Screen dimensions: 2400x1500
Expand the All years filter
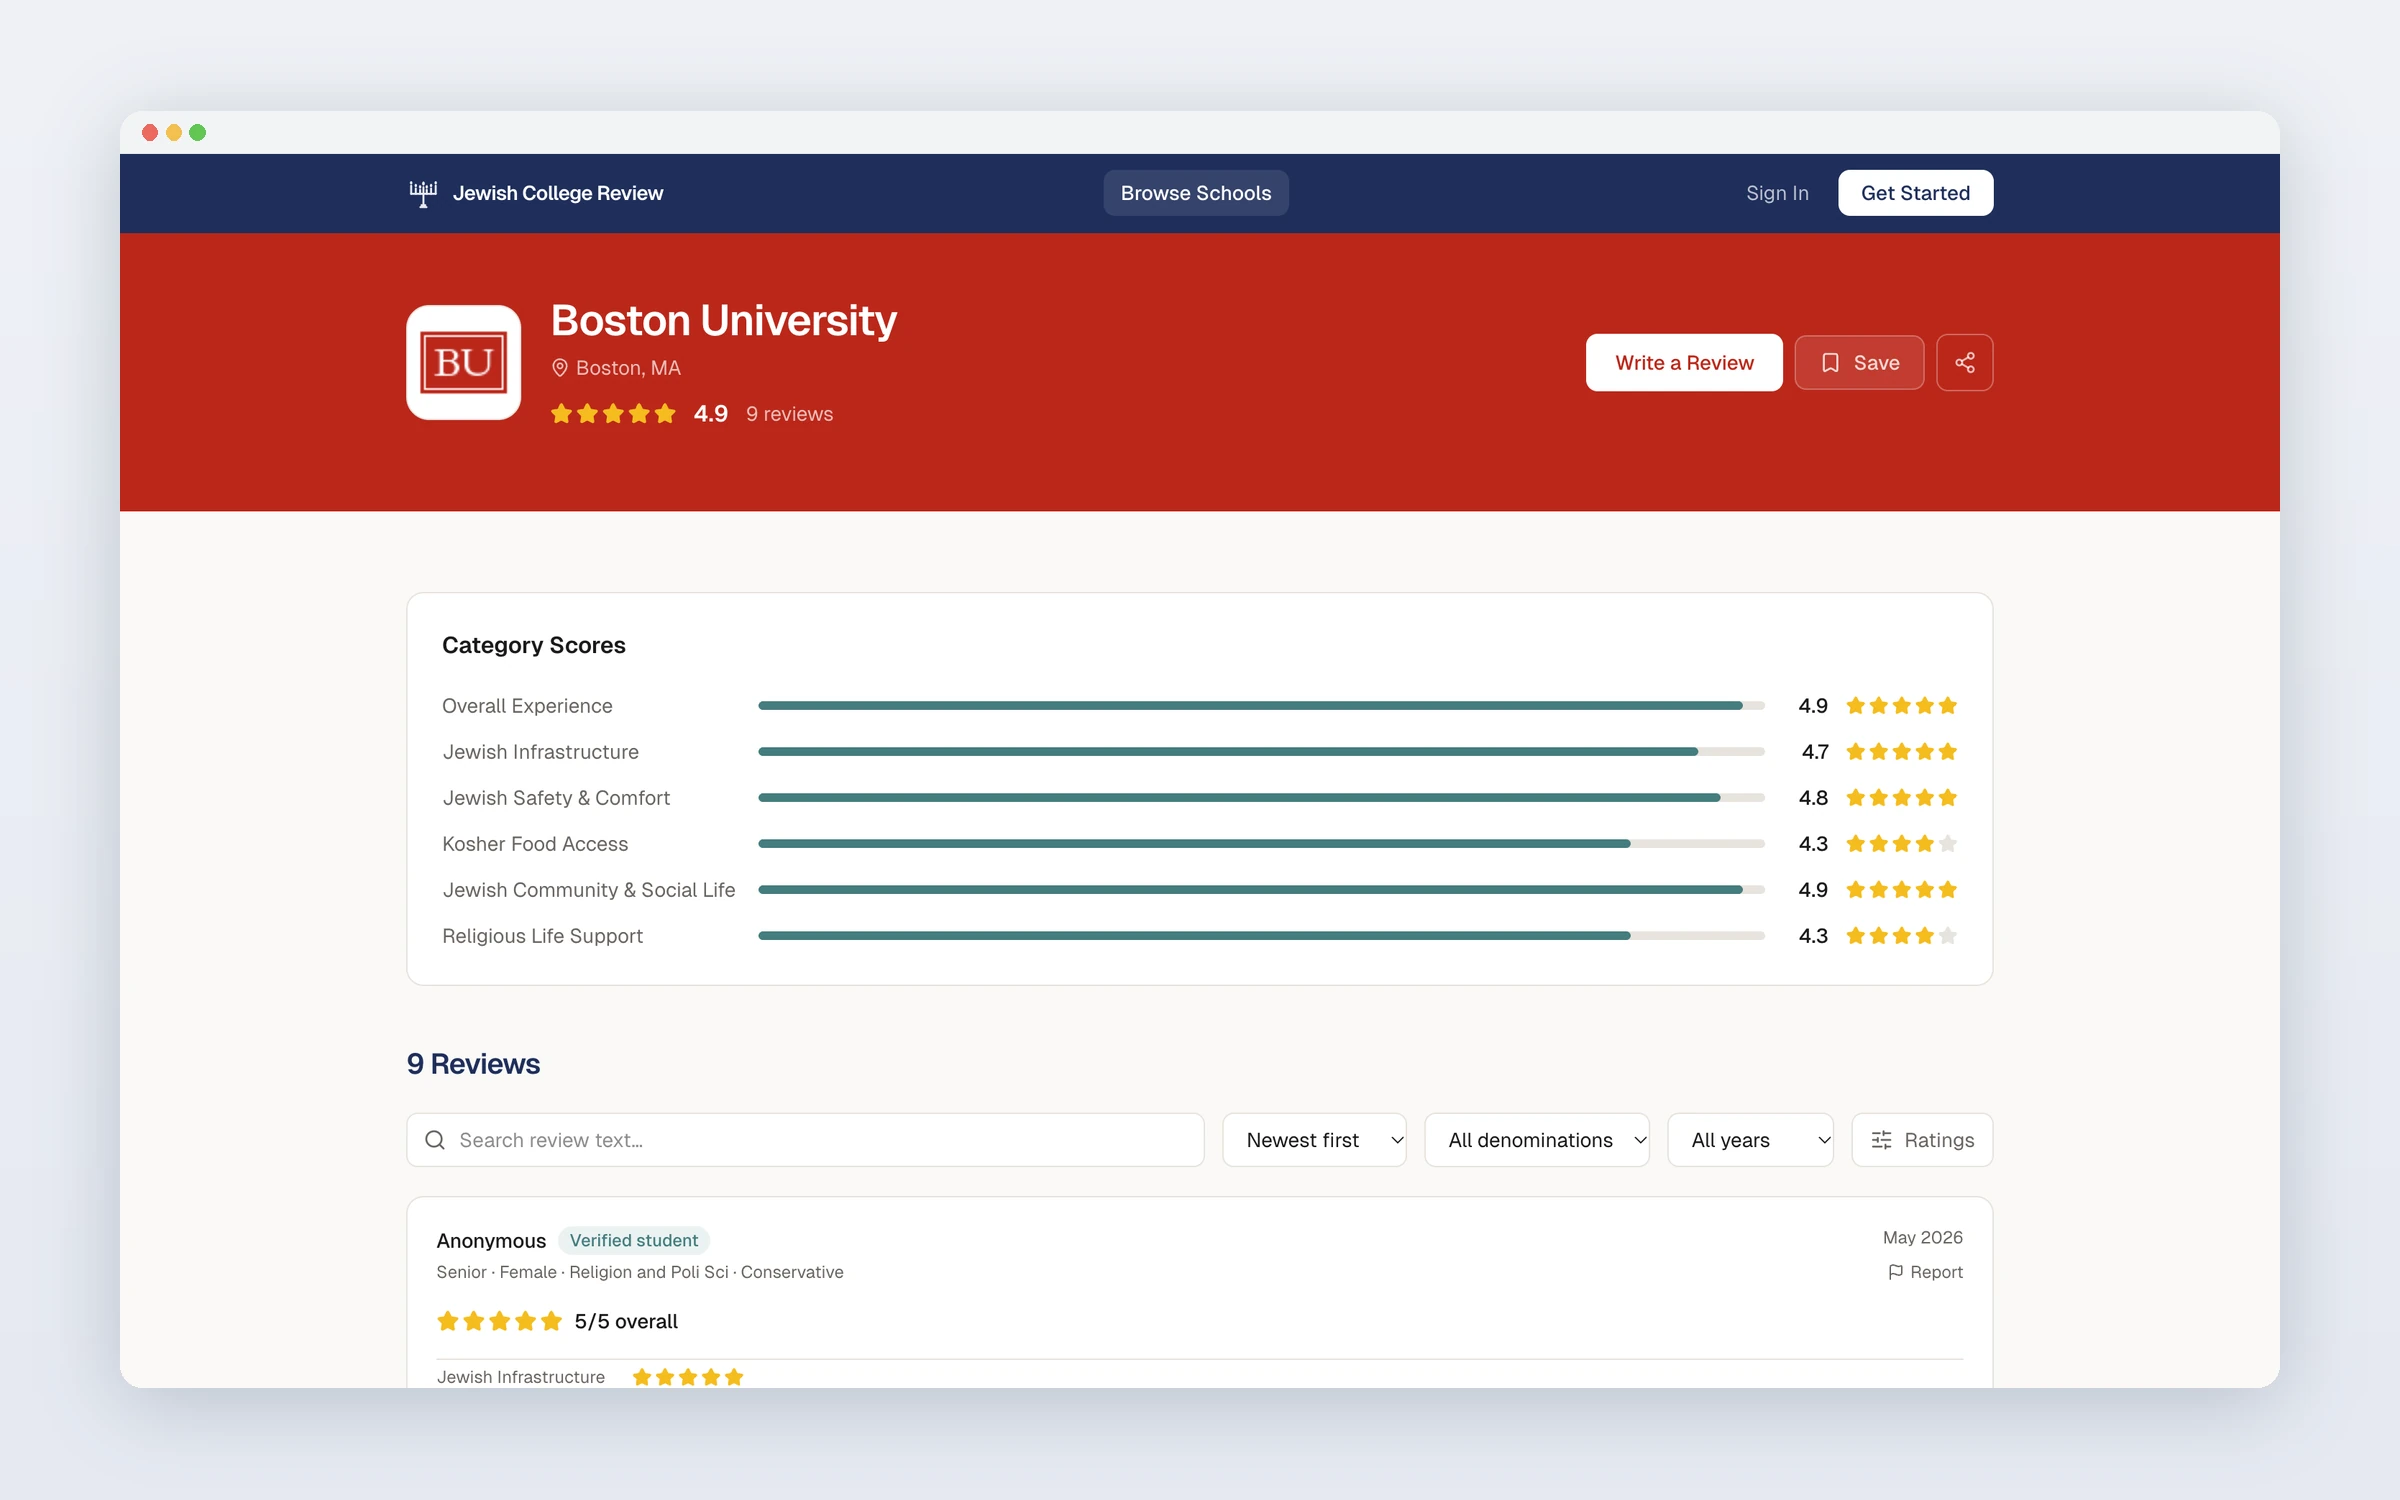click(x=1750, y=1140)
